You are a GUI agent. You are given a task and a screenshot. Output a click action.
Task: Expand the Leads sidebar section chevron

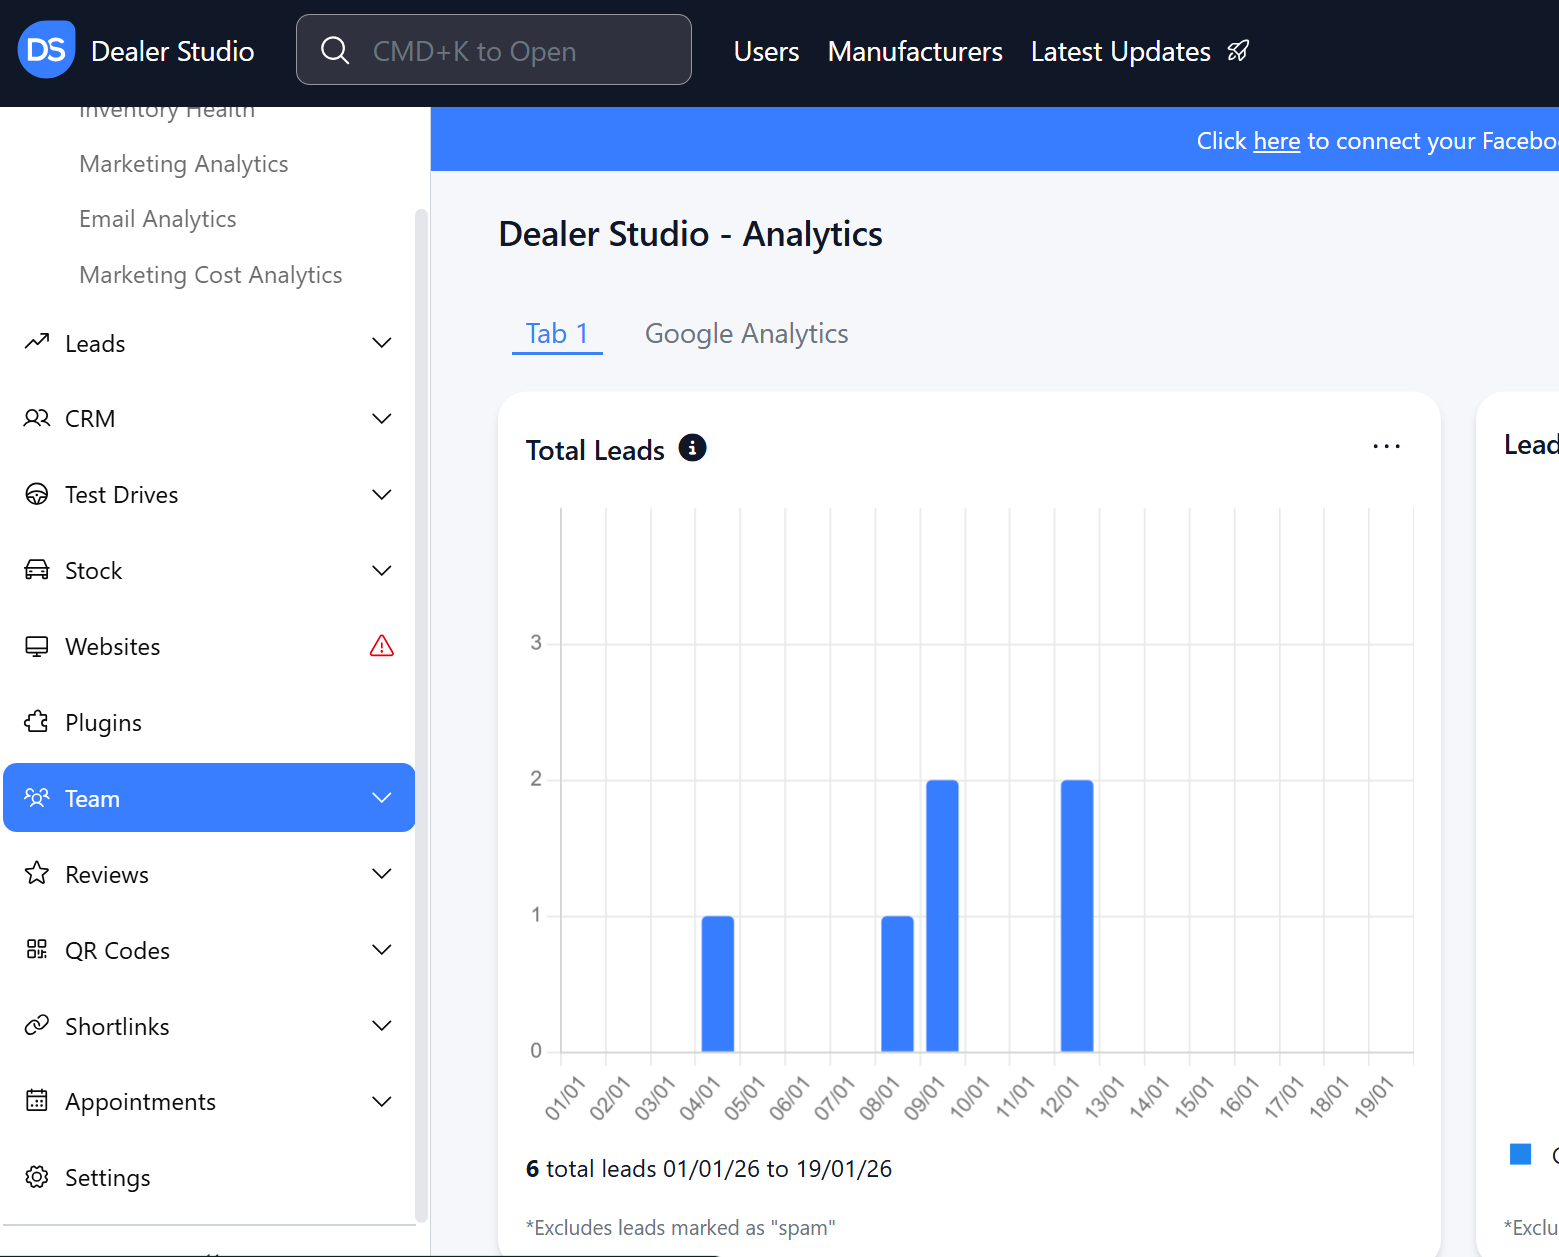click(382, 343)
